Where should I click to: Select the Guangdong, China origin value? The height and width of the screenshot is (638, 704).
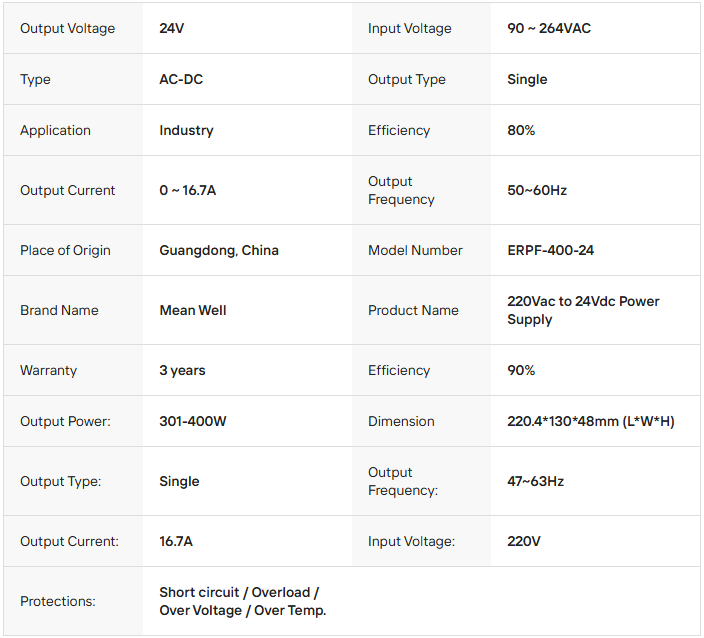tap(219, 250)
